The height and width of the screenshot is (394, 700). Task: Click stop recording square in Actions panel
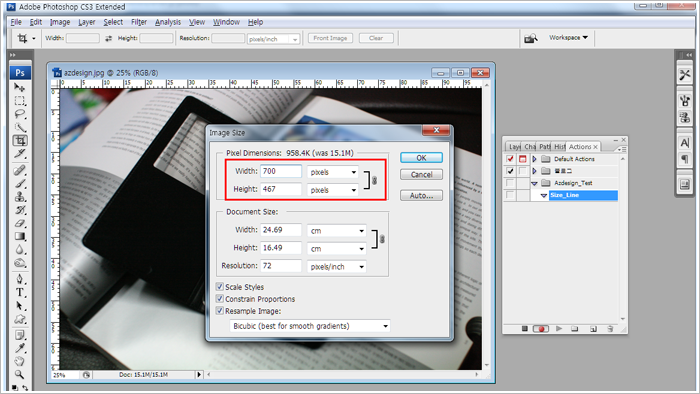525,329
